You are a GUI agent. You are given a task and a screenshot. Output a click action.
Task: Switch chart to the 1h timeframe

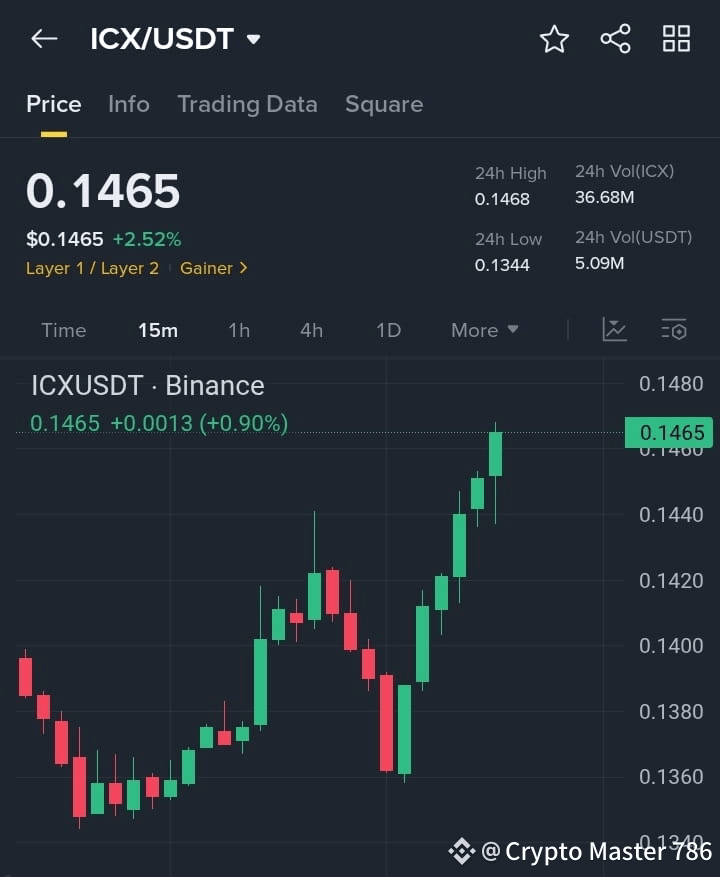pos(239,330)
